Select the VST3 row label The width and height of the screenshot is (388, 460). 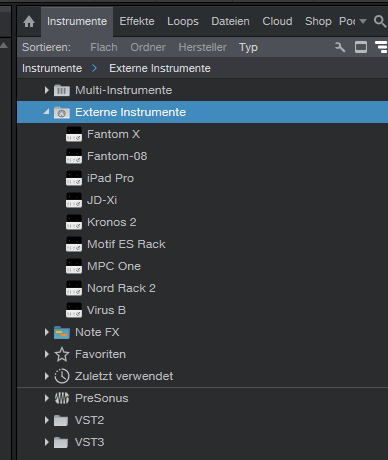pos(90,442)
